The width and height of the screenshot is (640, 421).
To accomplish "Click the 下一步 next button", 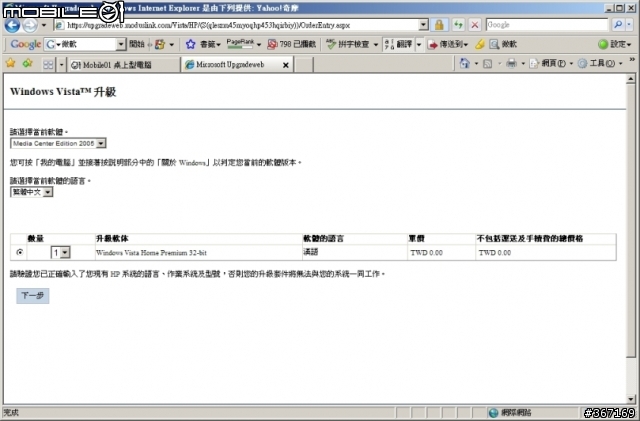I will (33, 296).
